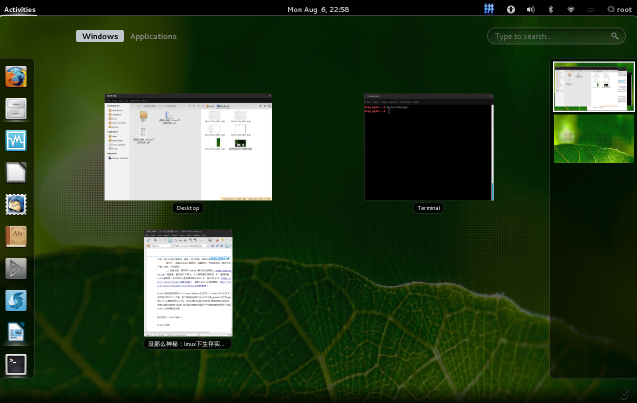Launch Firefox from the dash
Image resolution: width=637 pixels, height=403 pixels.
coord(16,77)
